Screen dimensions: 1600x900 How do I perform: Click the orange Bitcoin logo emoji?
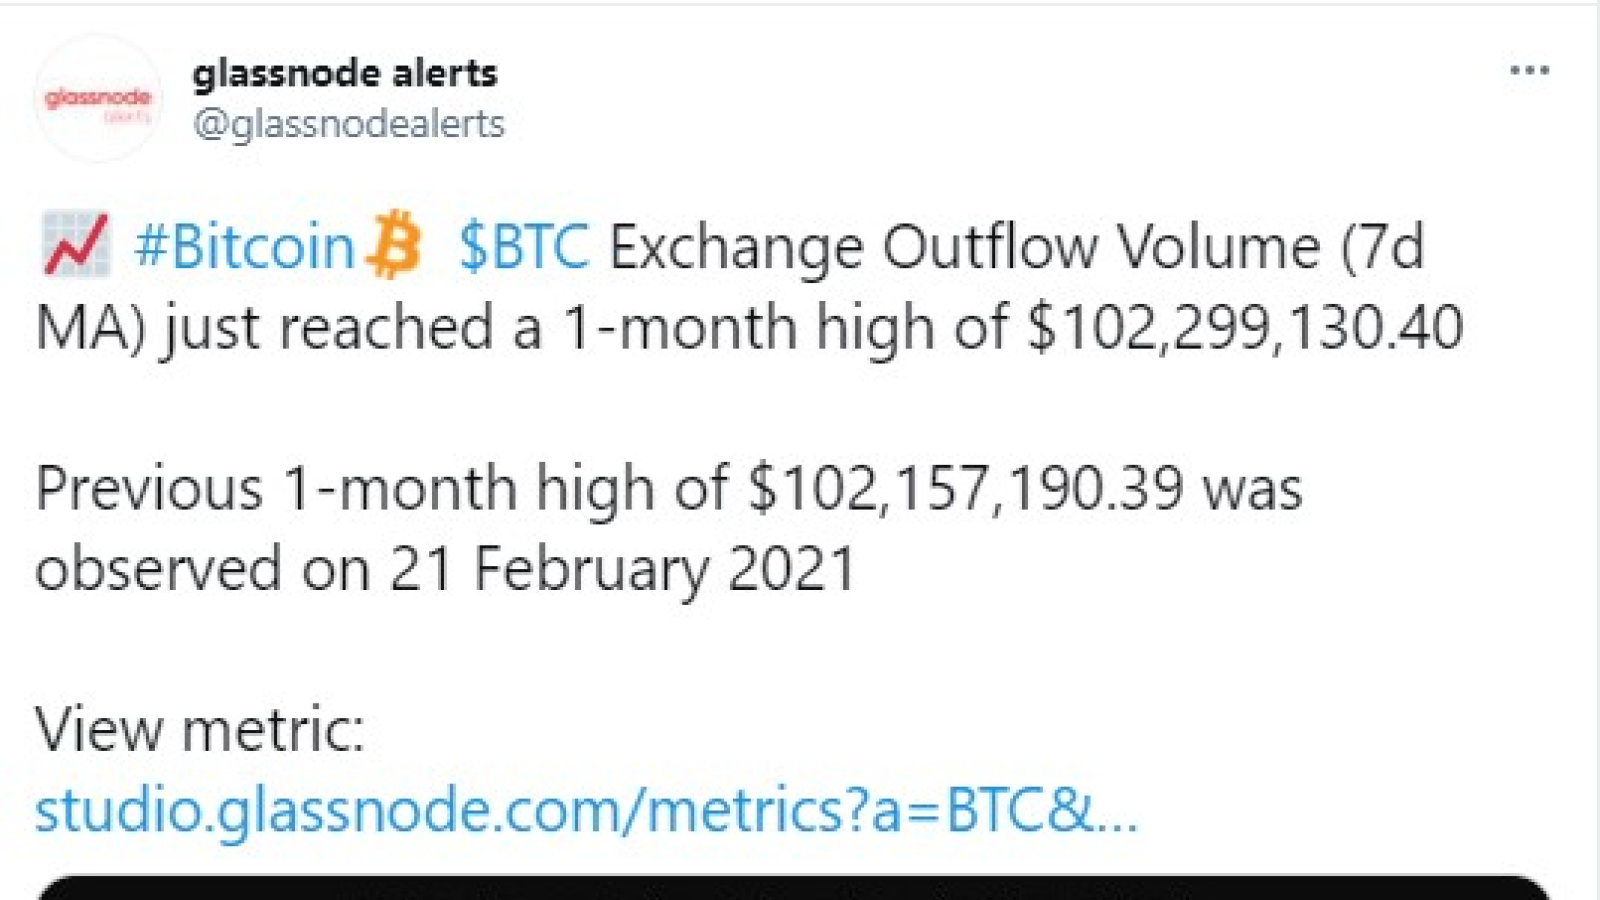[x=394, y=244]
